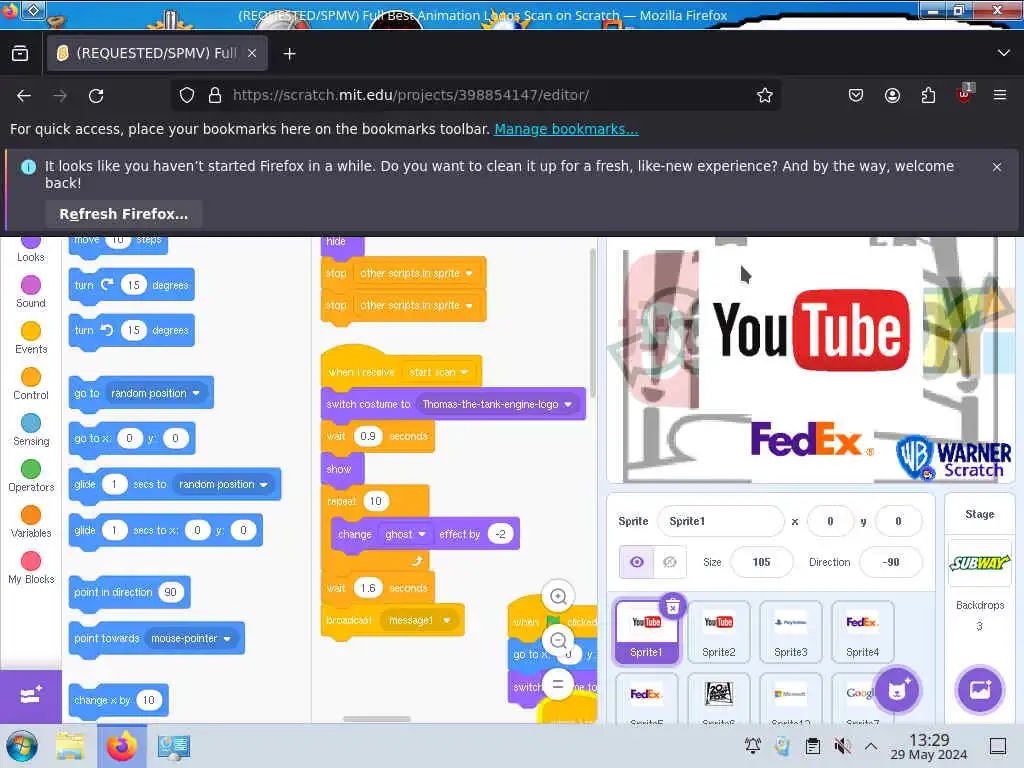Open the Control block category

point(31,384)
